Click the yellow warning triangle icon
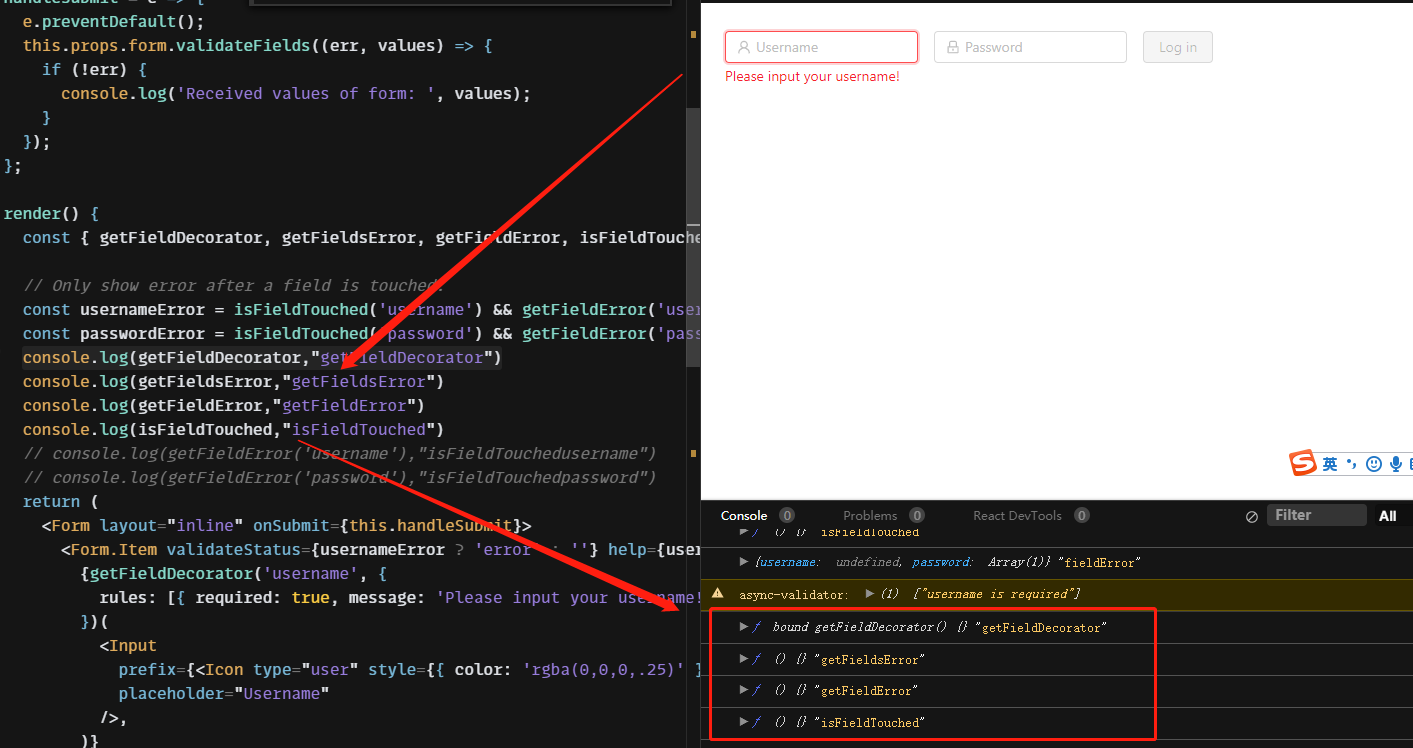 coord(717,593)
